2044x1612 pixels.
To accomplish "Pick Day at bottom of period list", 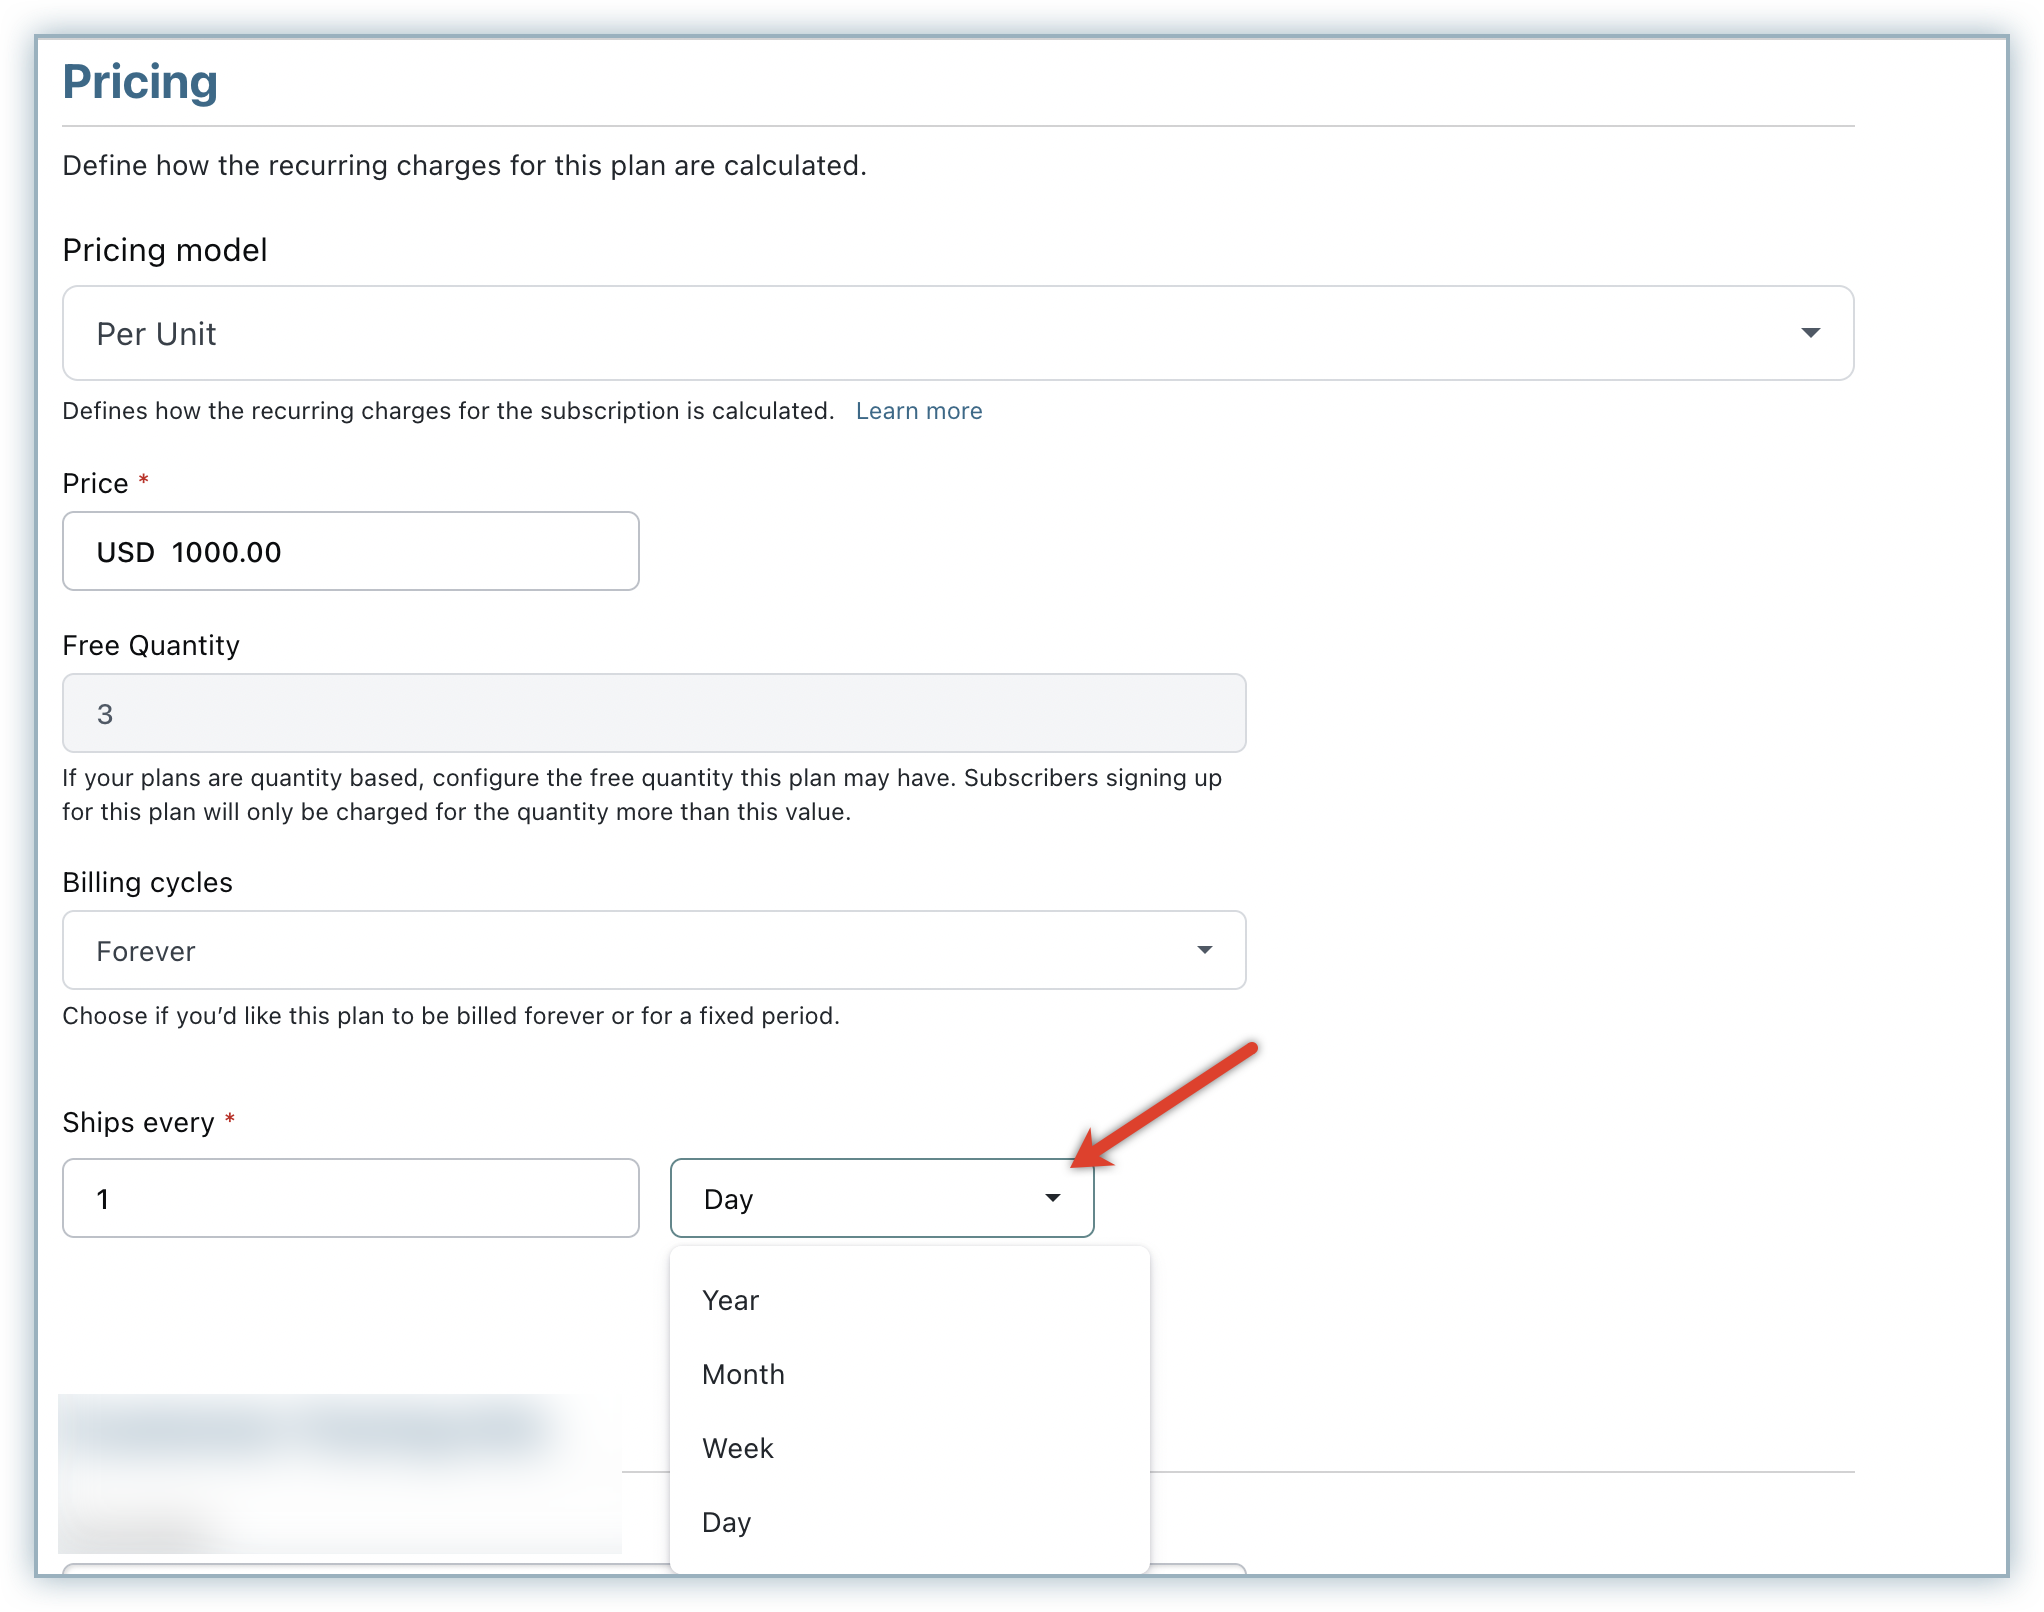I will 727,1522.
